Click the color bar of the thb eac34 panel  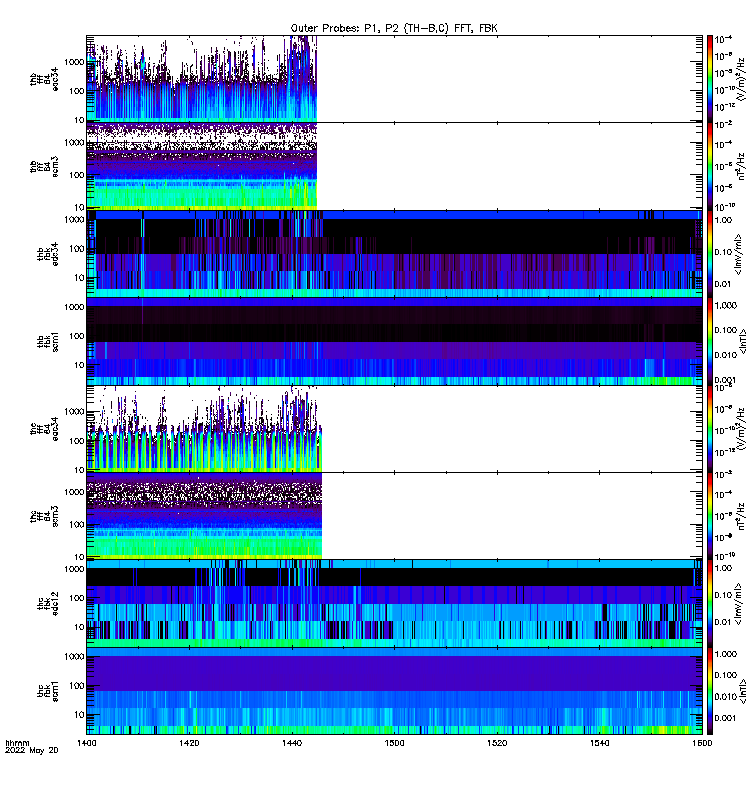tap(710, 79)
